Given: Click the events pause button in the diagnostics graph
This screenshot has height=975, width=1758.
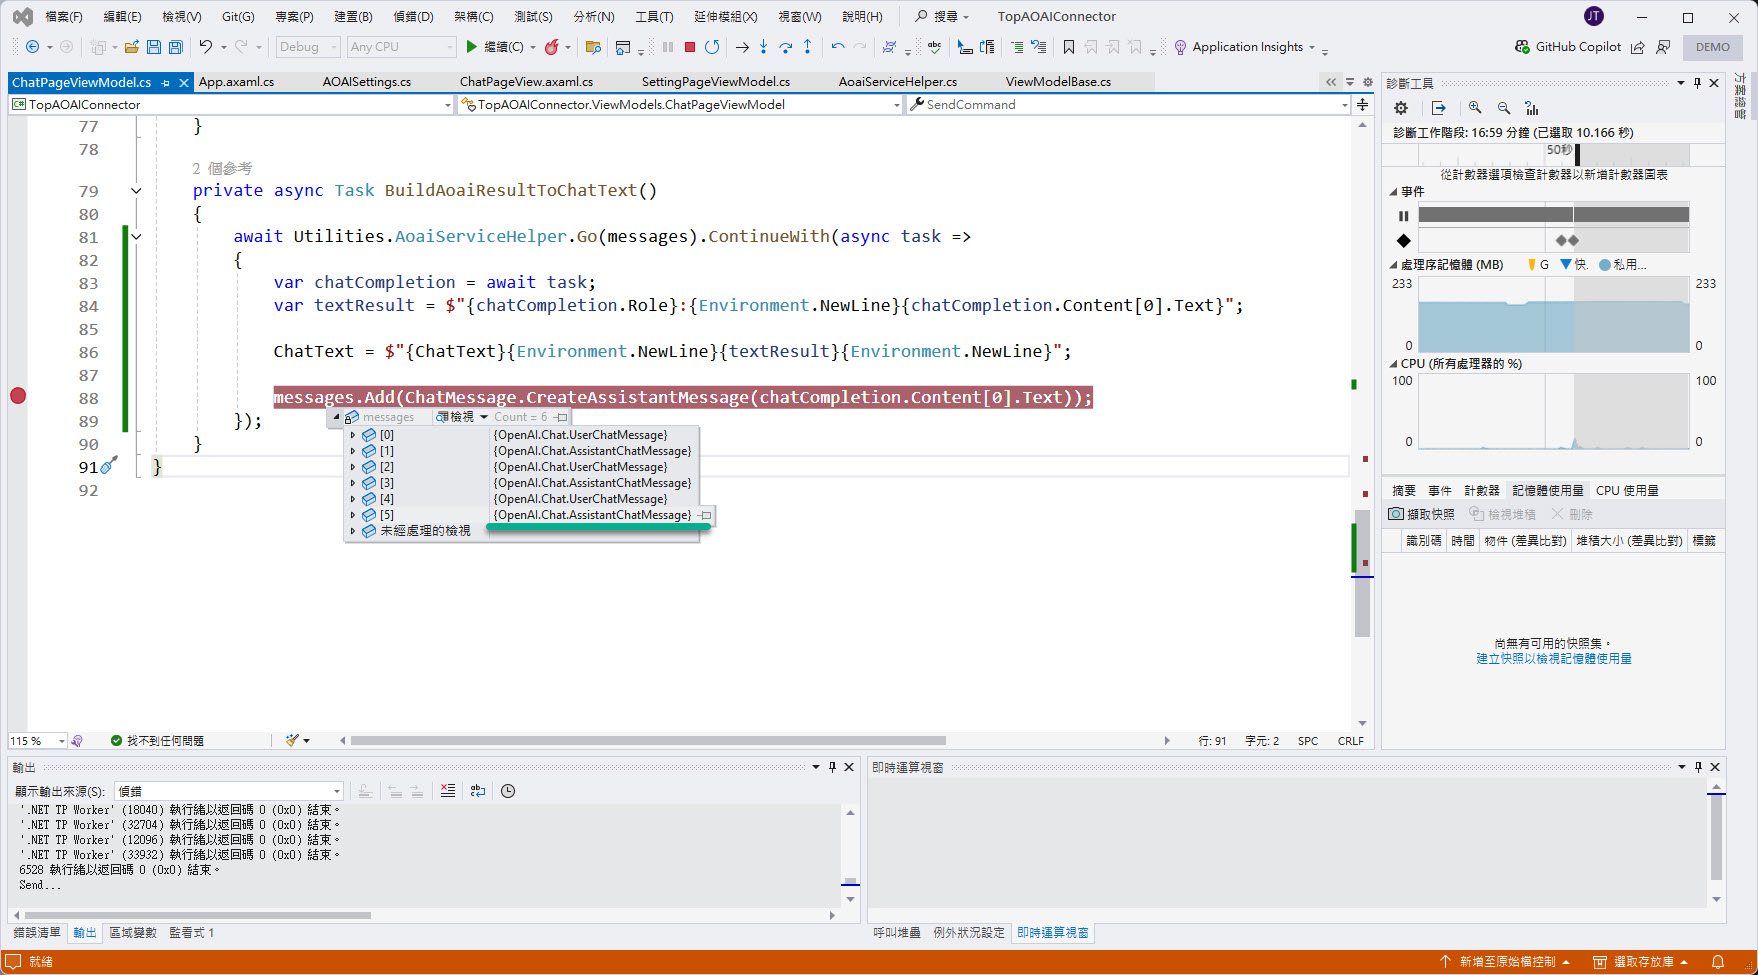Looking at the screenshot, I should [x=1403, y=216].
